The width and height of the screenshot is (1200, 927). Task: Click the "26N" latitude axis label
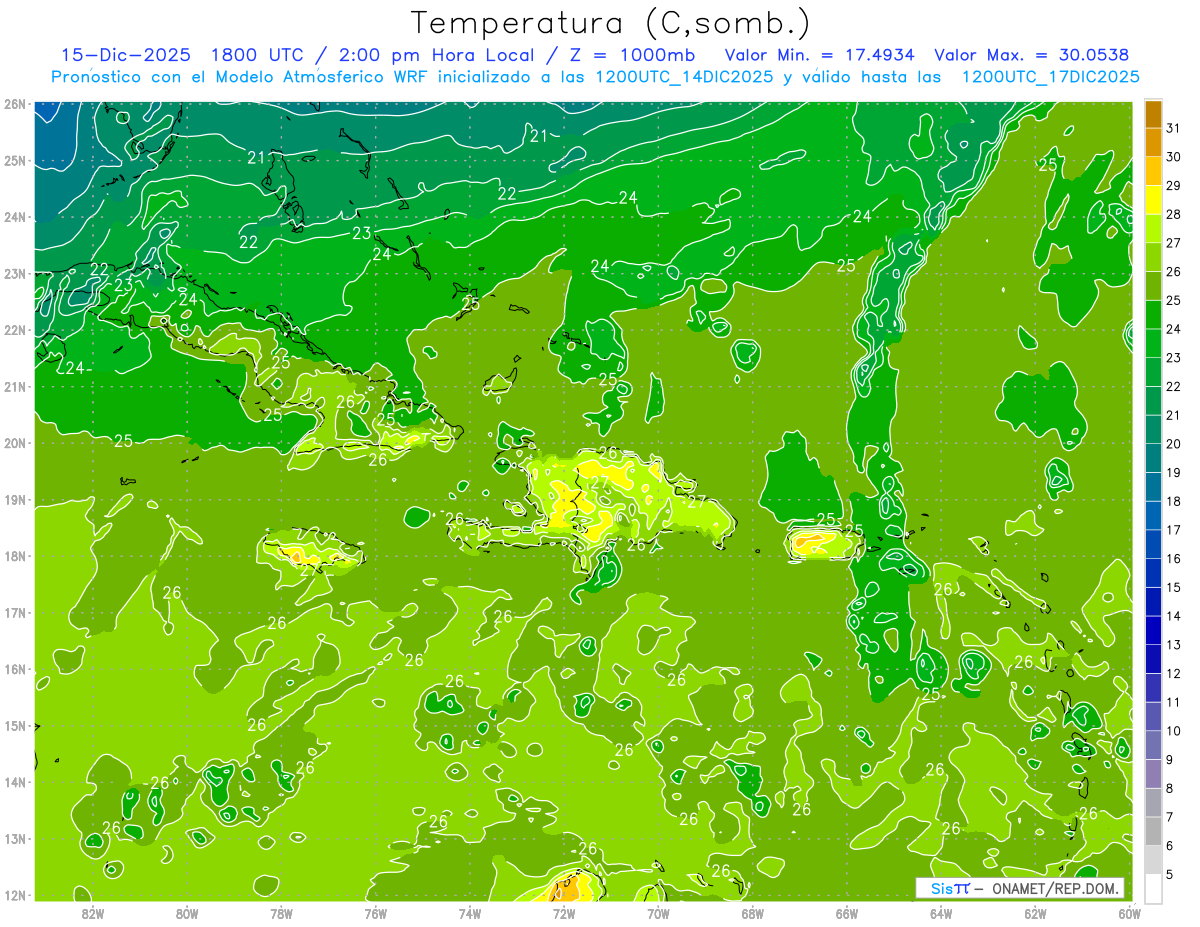tap(14, 104)
